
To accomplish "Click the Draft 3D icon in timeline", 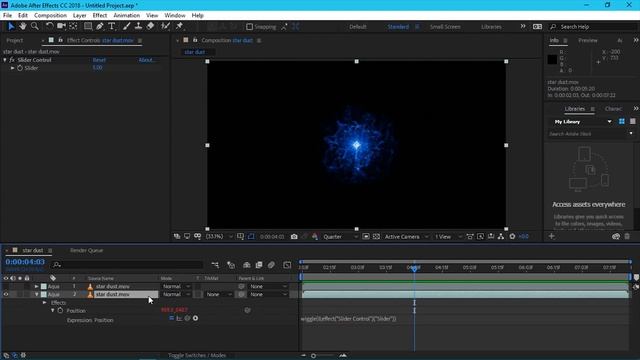I will 231,265.
